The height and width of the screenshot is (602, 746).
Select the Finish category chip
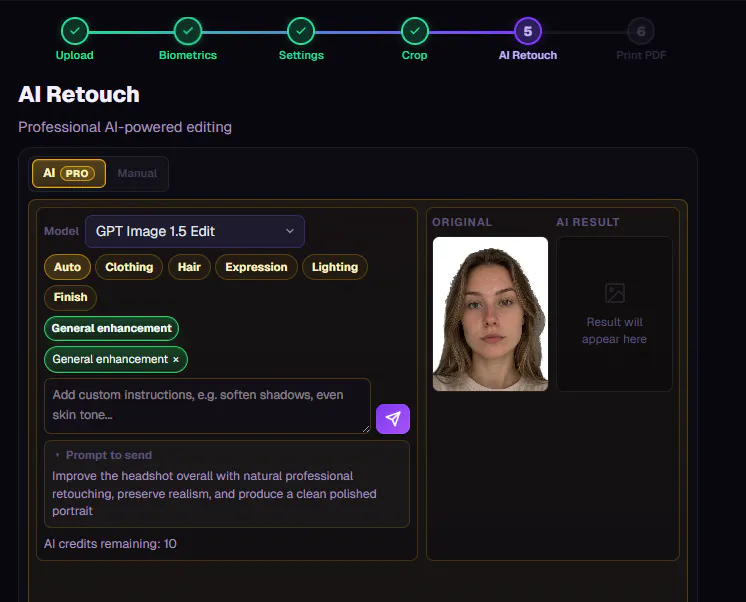pyautogui.click(x=70, y=297)
